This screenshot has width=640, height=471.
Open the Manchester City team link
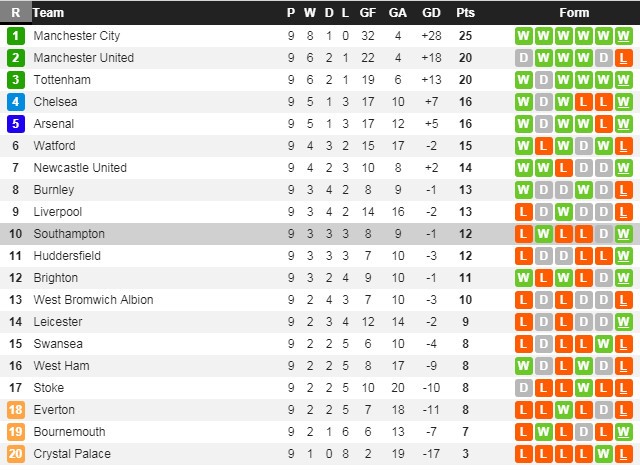76,36
